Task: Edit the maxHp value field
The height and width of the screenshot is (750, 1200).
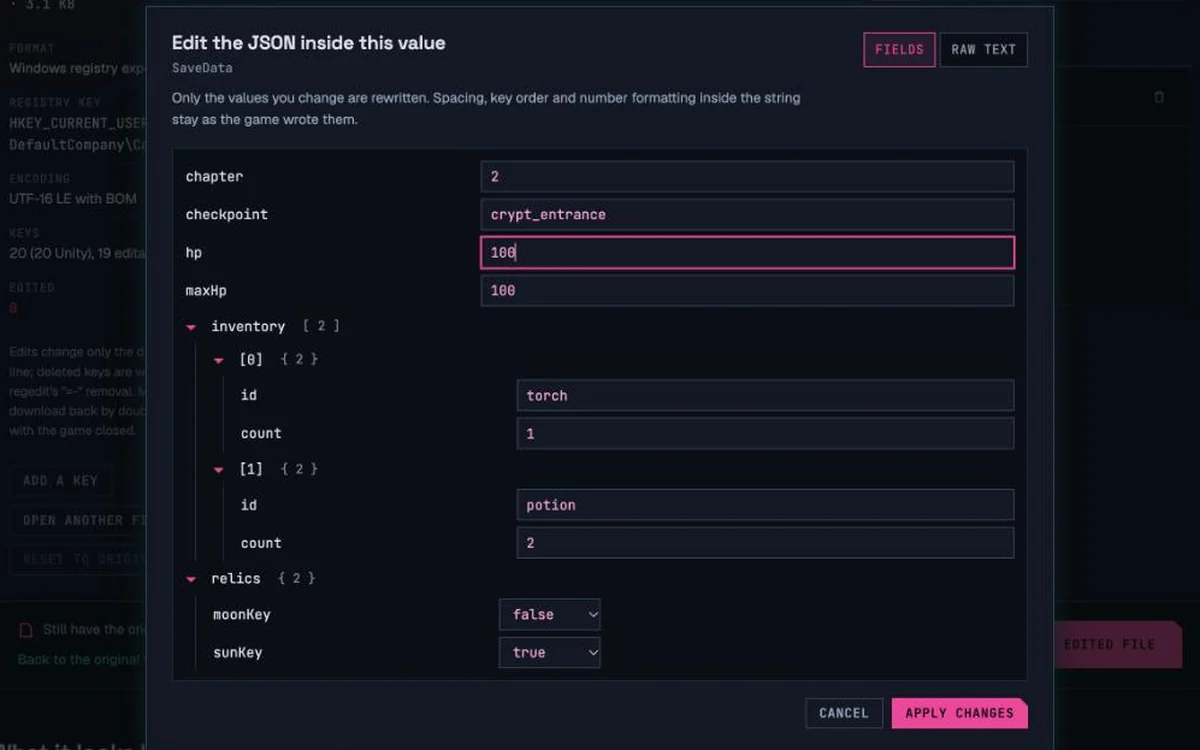Action: (x=747, y=291)
